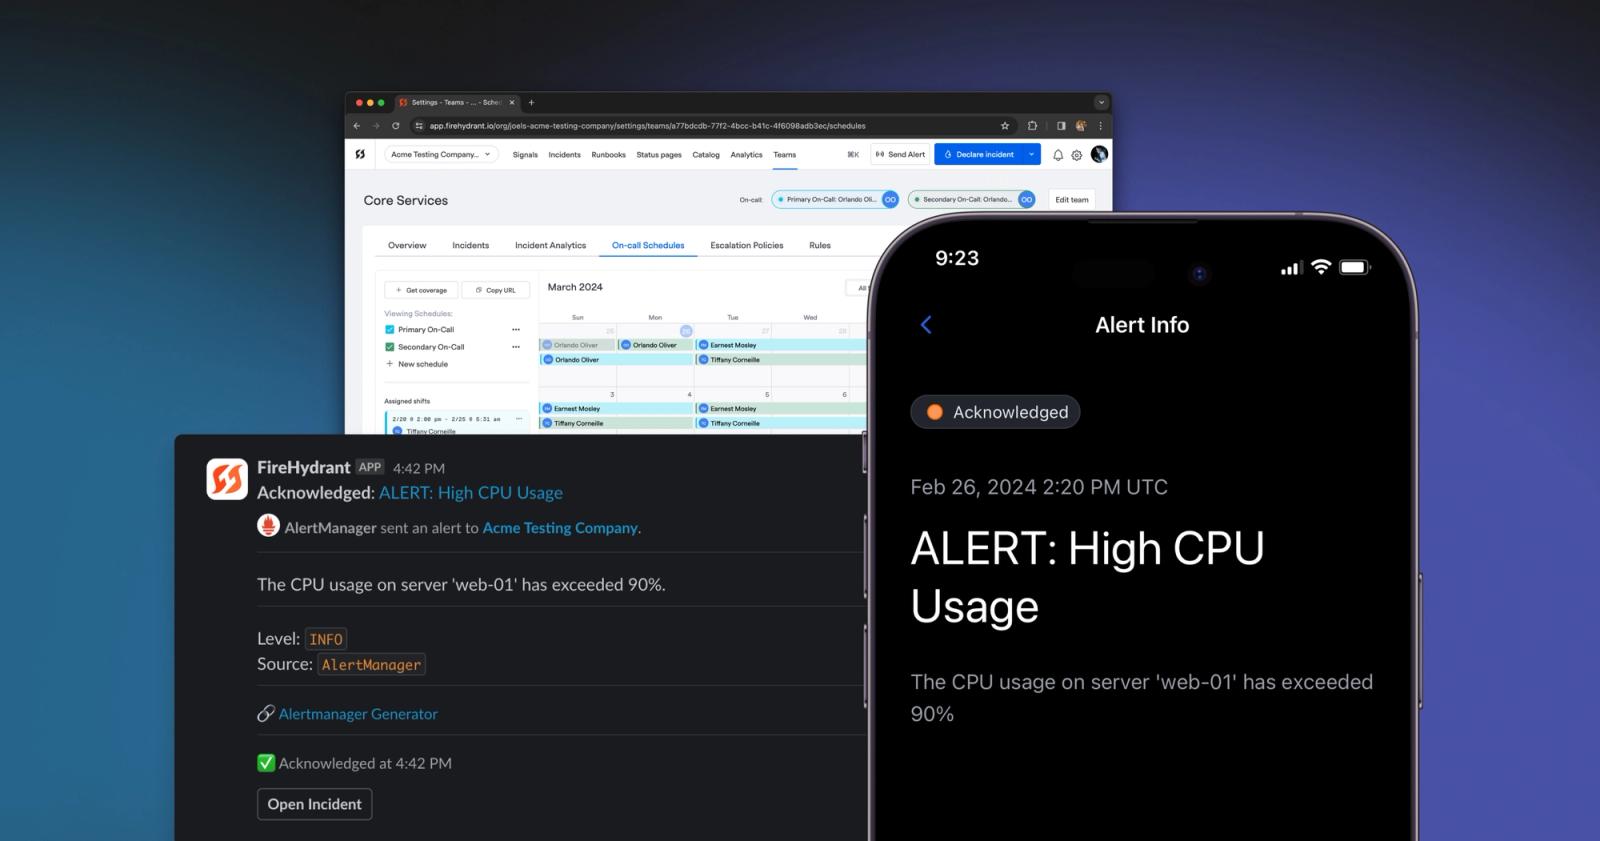The width and height of the screenshot is (1600, 841).
Task: Click the browser extensions puzzle icon
Action: (x=1032, y=126)
